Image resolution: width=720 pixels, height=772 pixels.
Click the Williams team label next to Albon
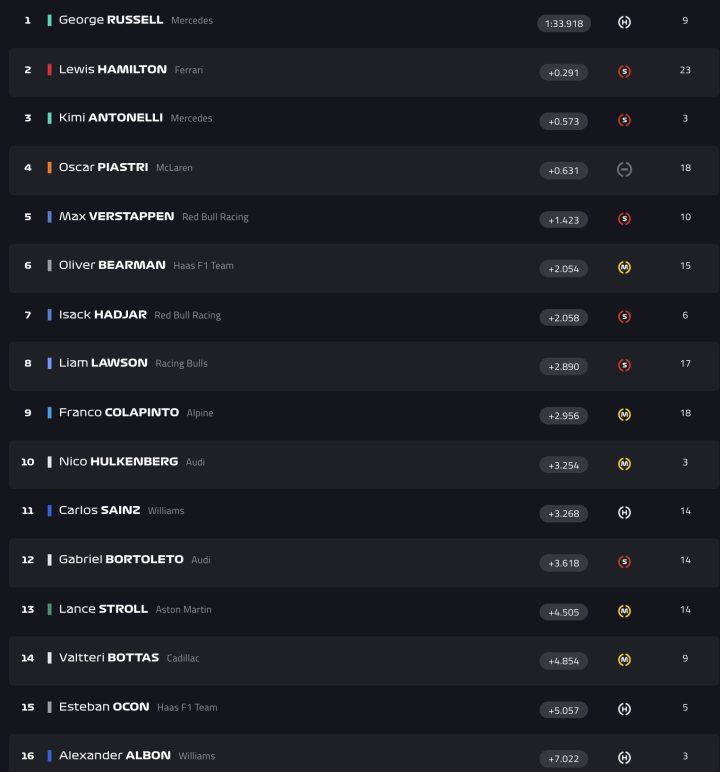coord(197,756)
